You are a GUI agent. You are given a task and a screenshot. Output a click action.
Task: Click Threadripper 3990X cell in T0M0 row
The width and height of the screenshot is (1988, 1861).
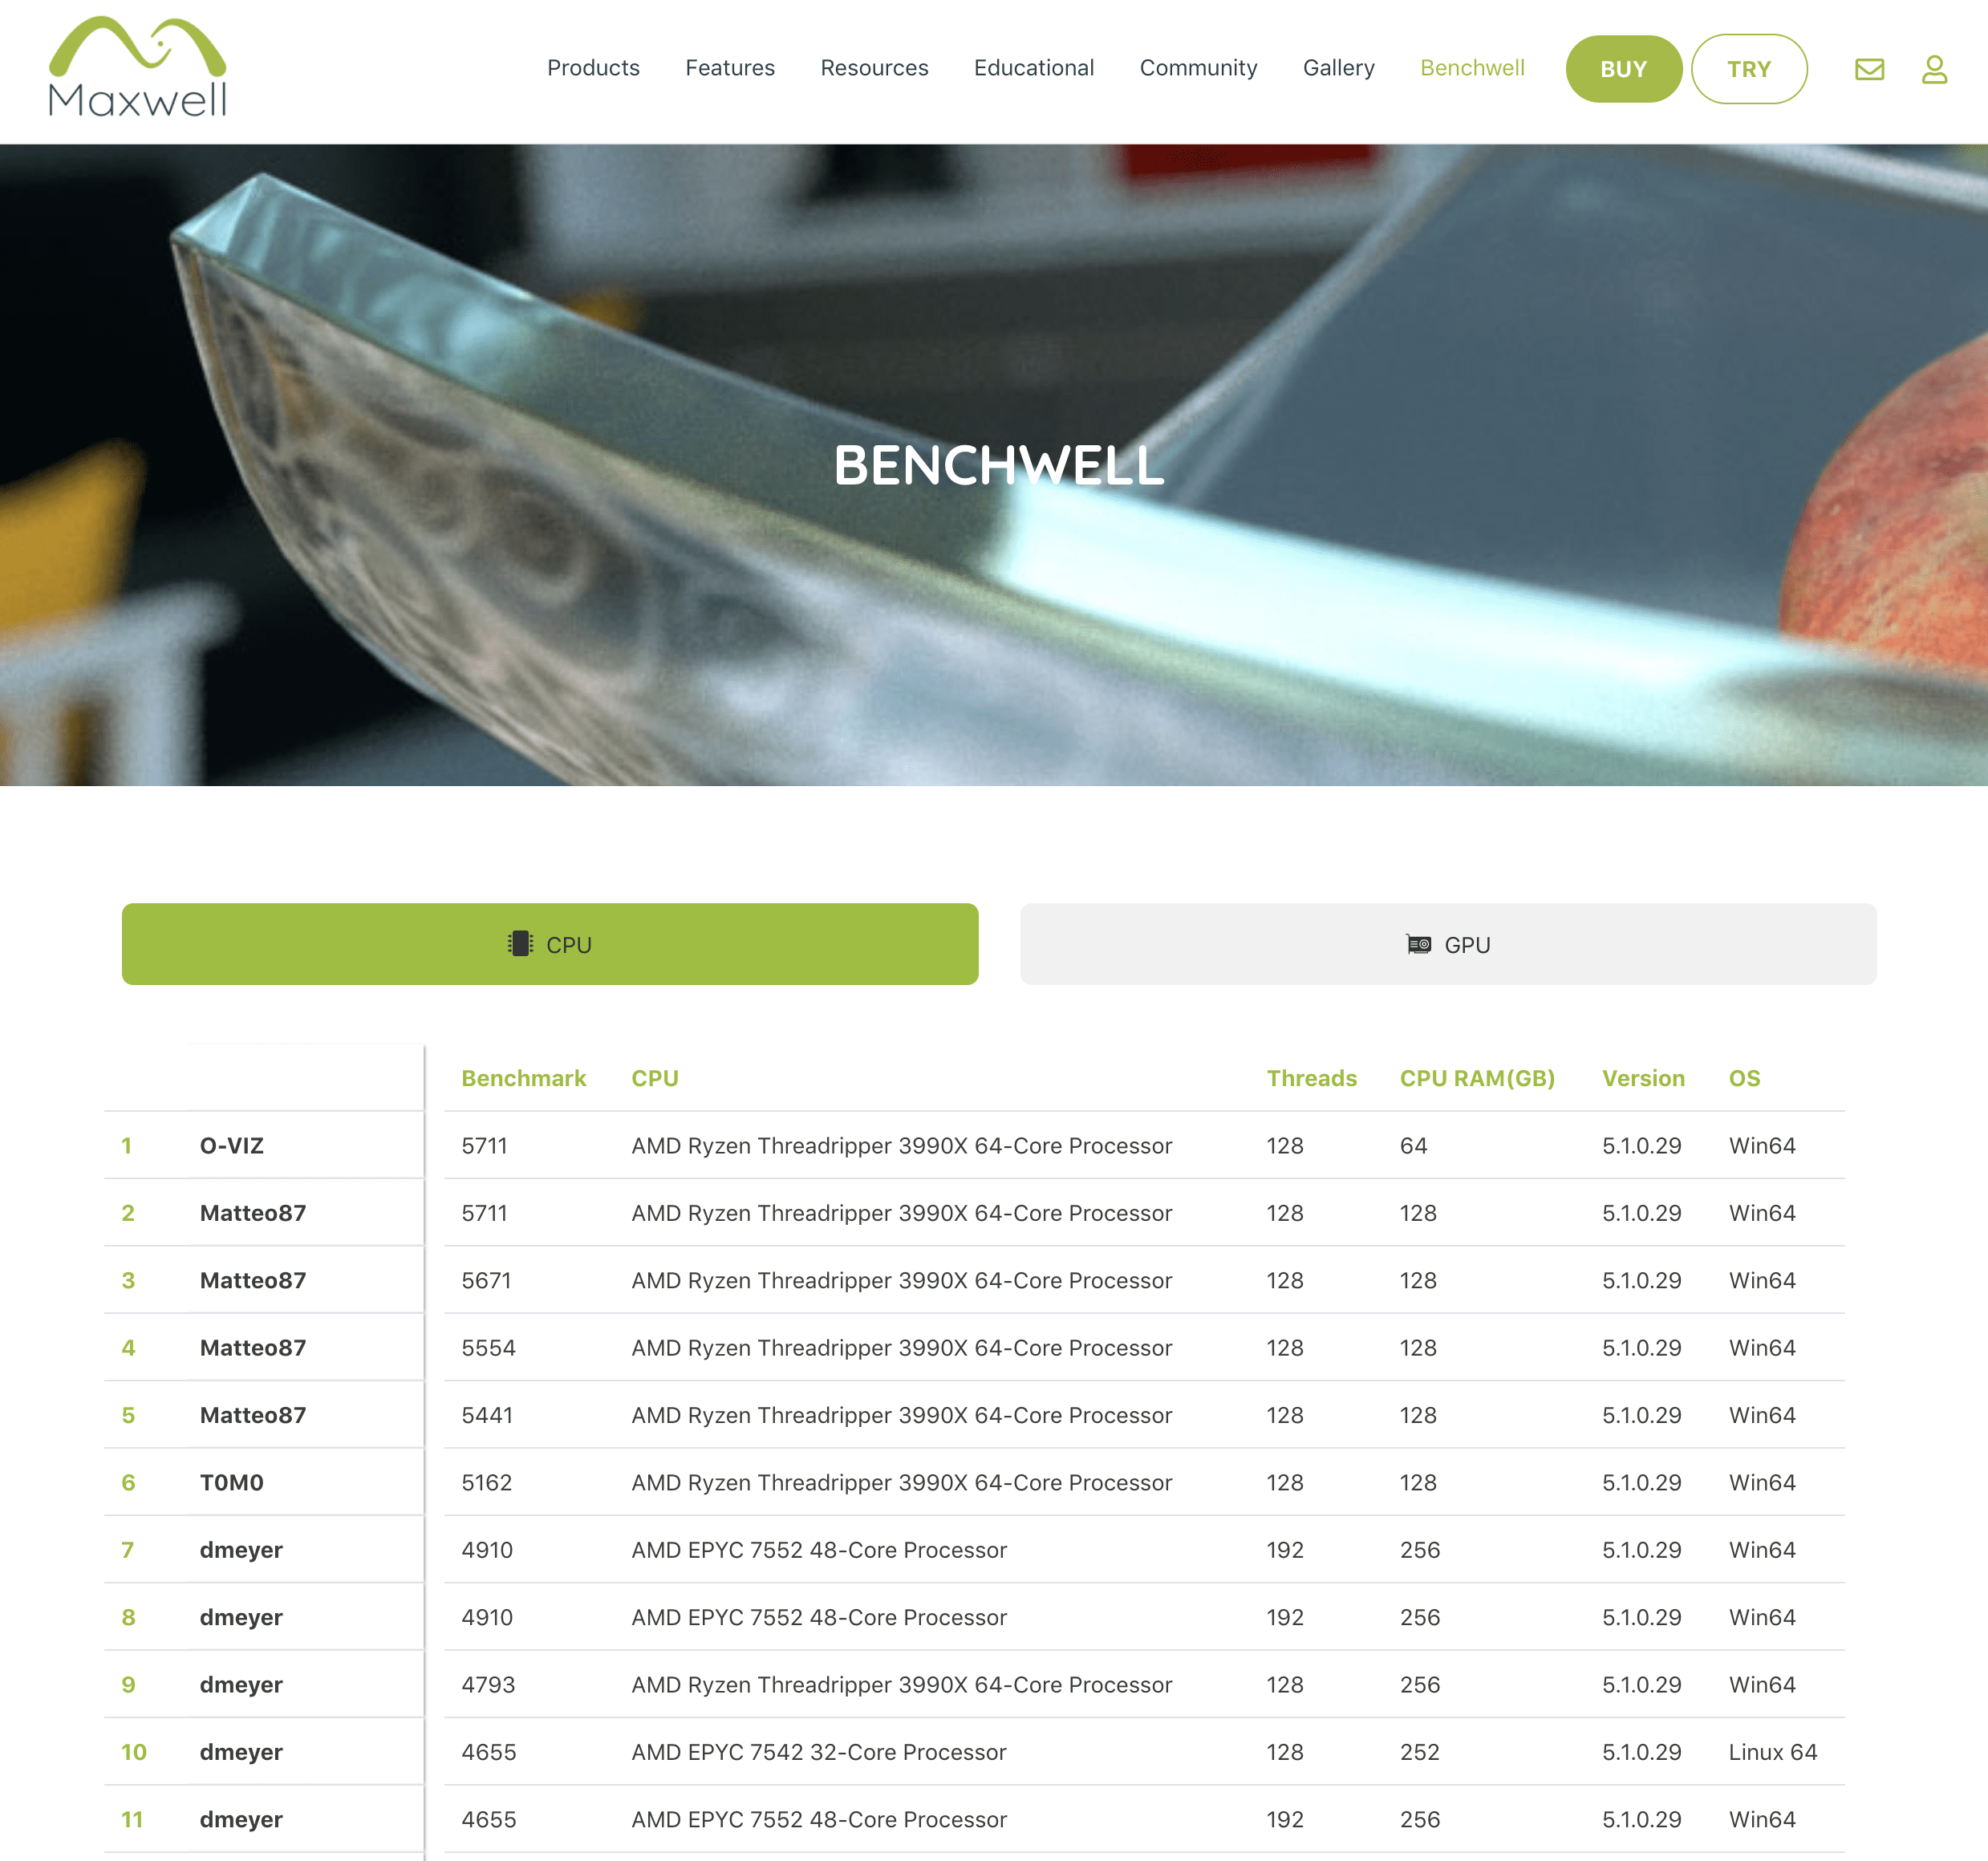click(901, 1482)
